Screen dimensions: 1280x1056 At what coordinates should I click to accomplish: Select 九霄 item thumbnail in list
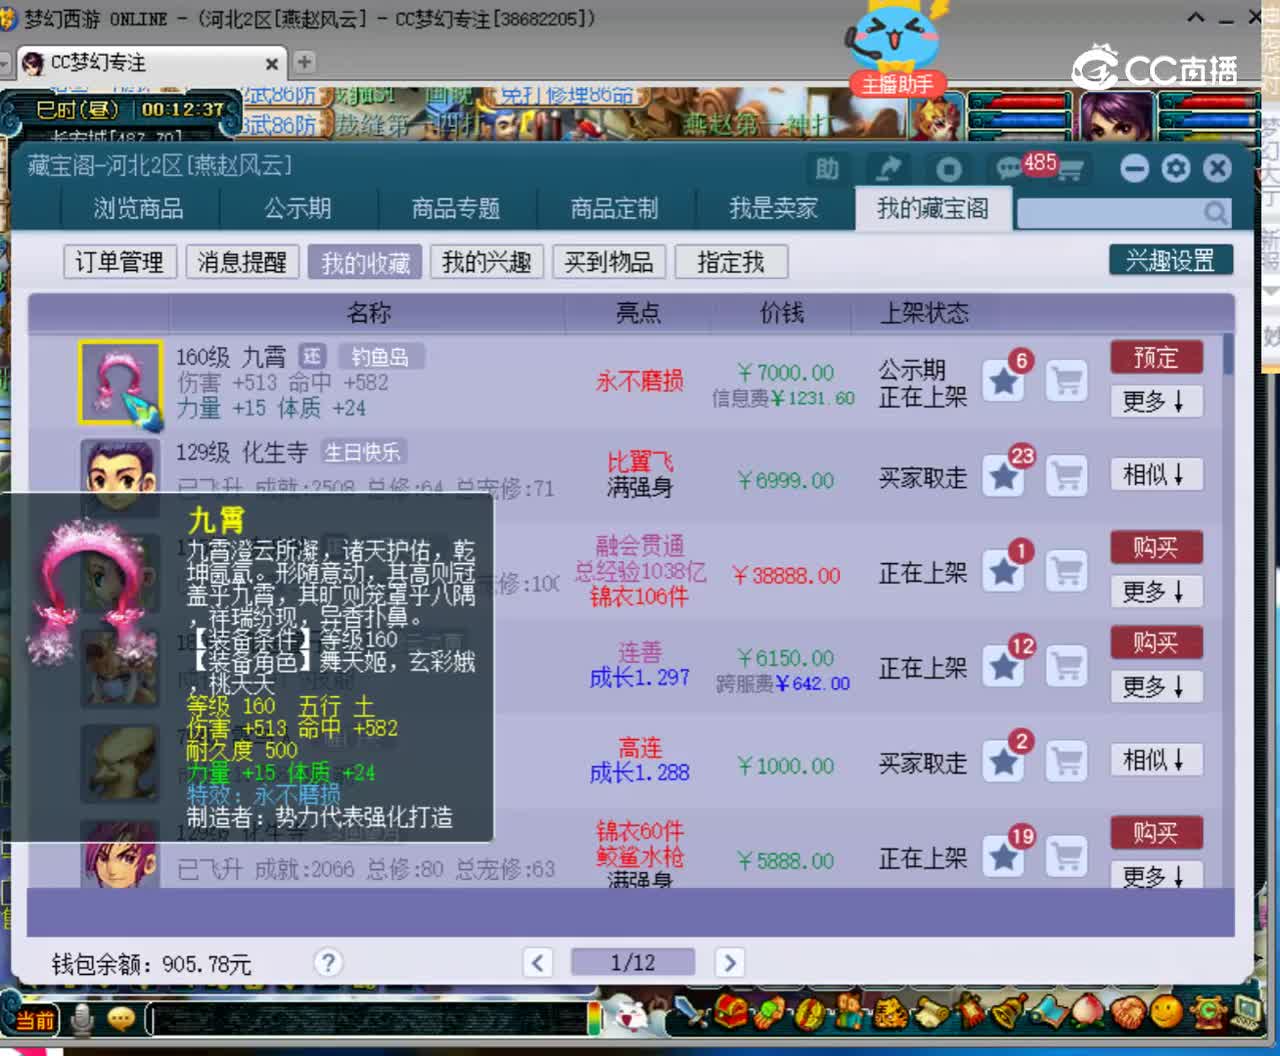click(121, 382)
